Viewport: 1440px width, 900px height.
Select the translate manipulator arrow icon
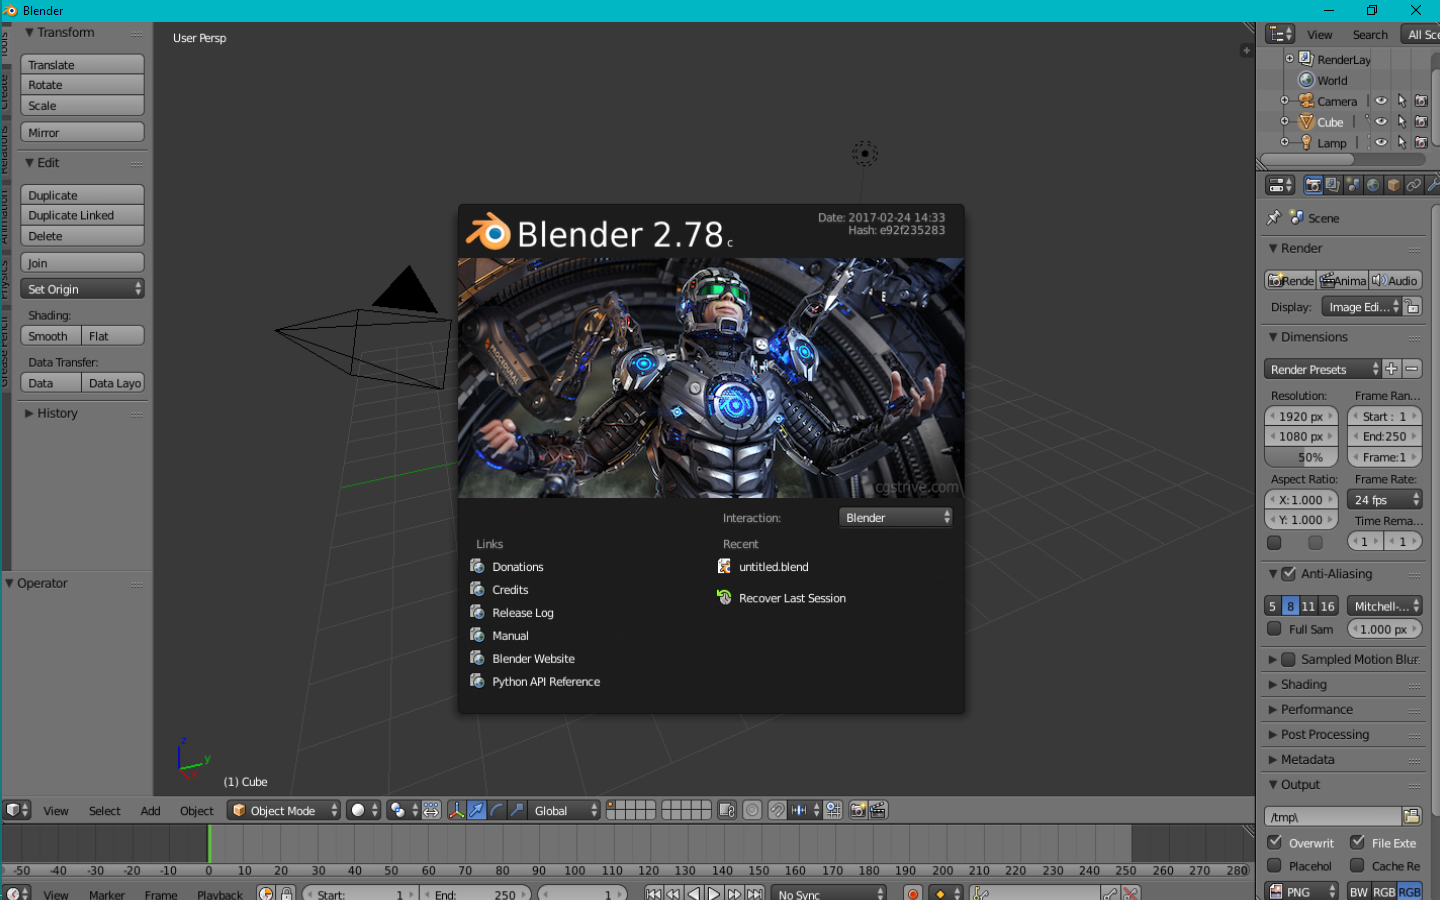pyautogui.click(x=476, y=810)
